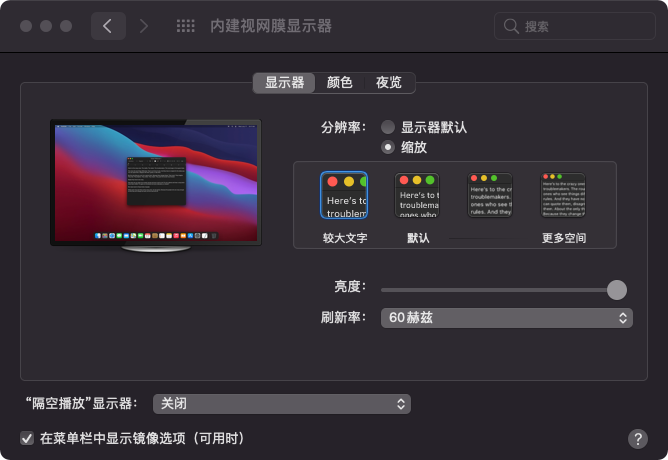
Task: Open the 刷新率 60赫兹 dropdown
Action: tap(507, 318)
